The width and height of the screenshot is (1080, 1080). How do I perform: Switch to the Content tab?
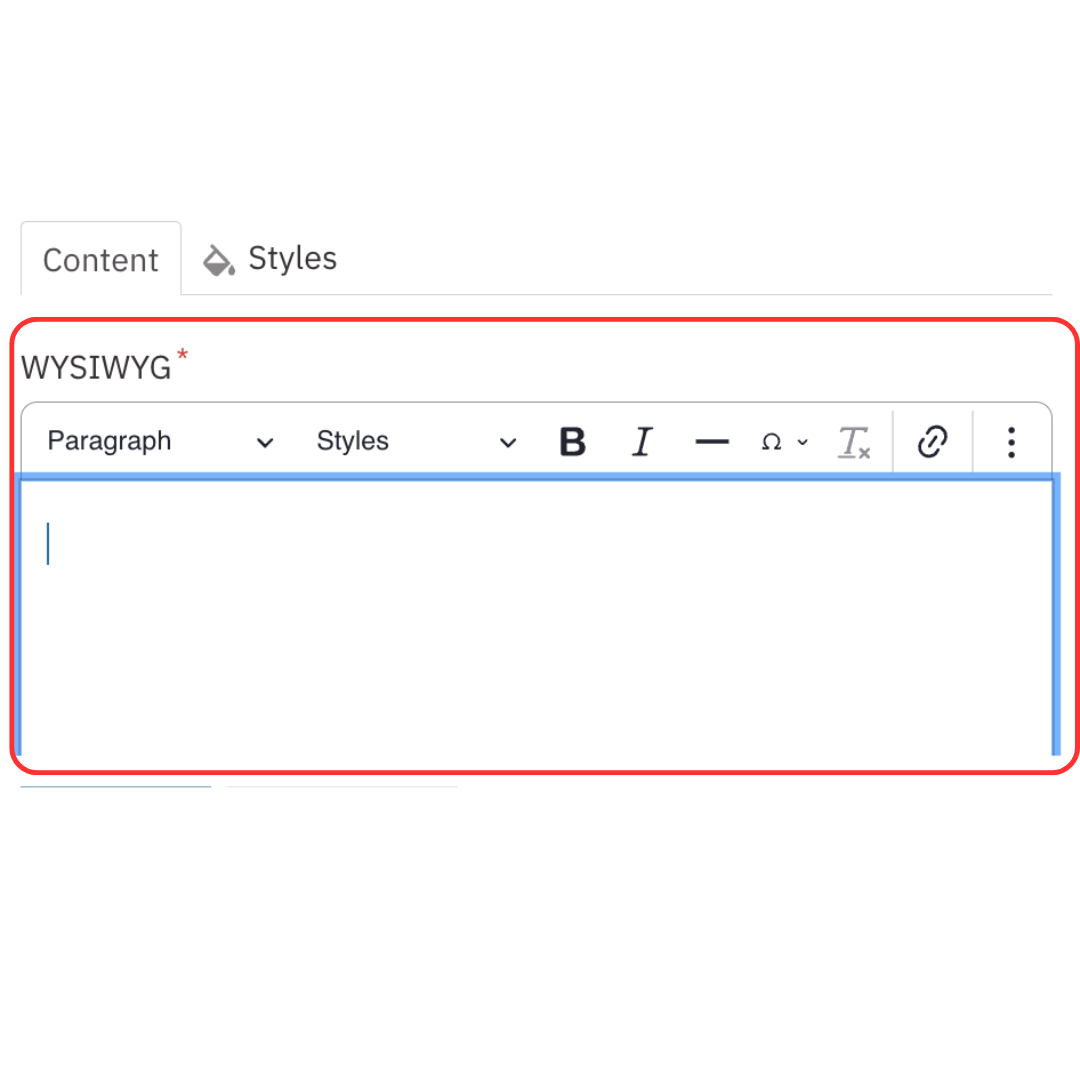tap(101, 260)
